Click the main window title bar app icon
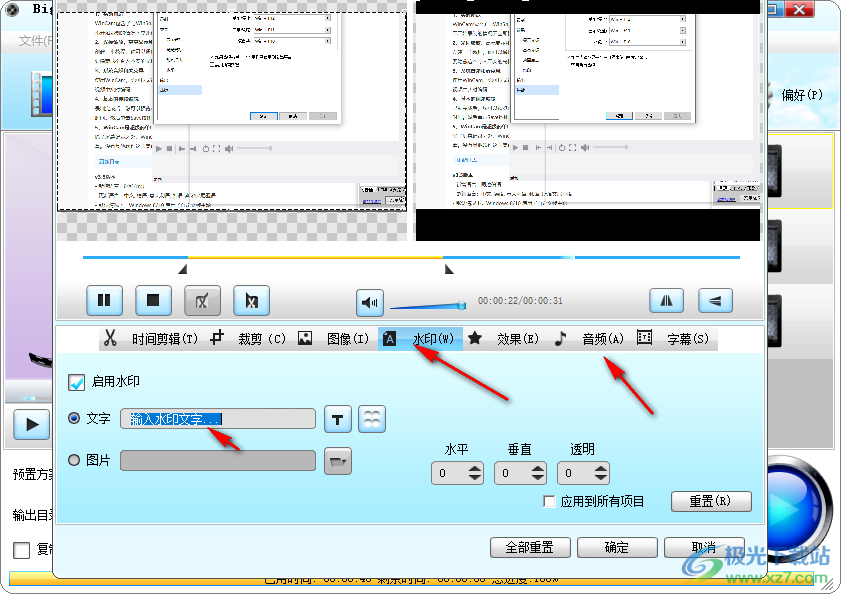 click(x=11, y=9)
